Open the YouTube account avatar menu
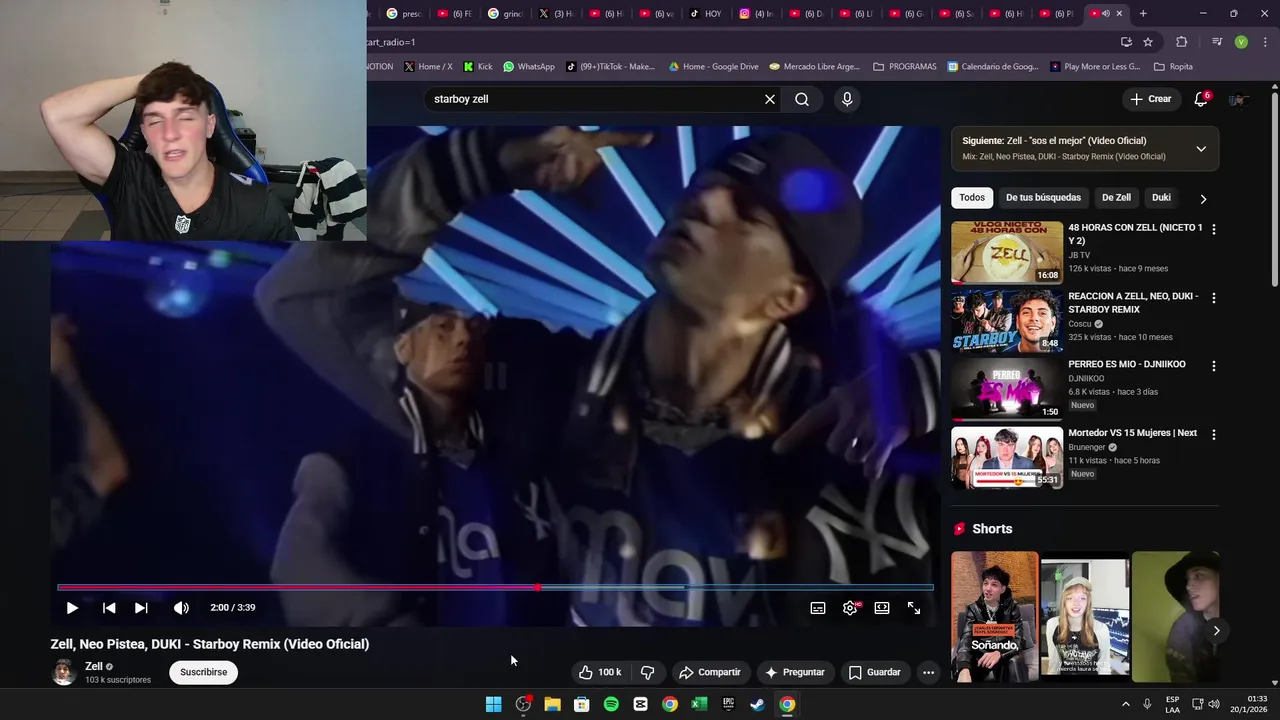 [x=1238, y=99]
